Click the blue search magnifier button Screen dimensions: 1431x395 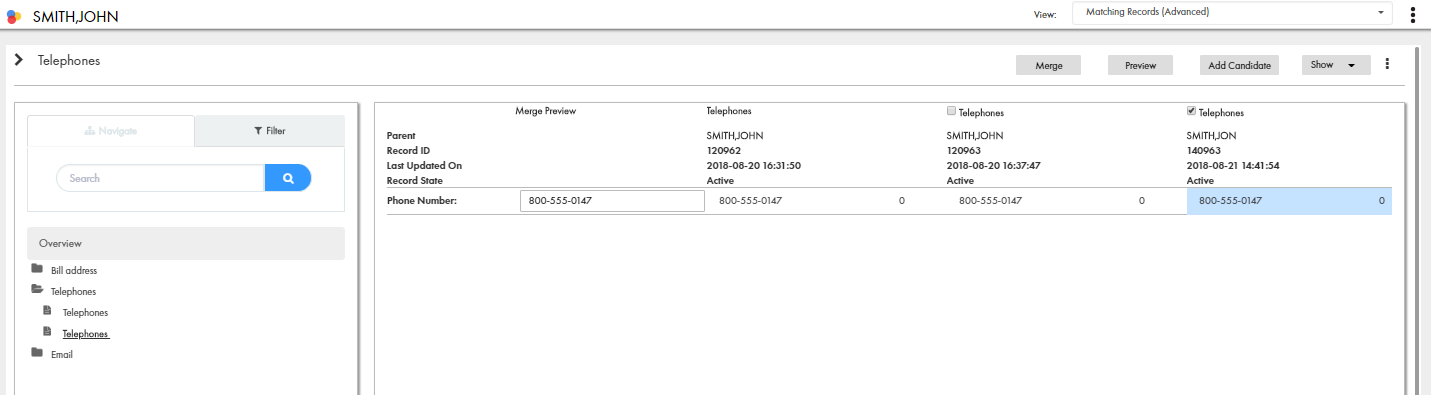[x=288, y=178]
